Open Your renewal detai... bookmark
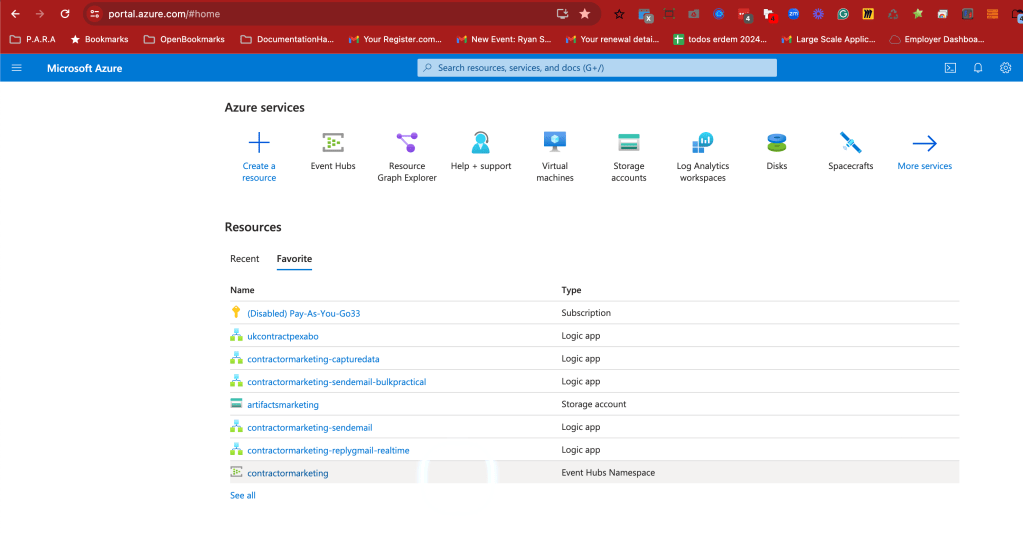 point(613,39)
